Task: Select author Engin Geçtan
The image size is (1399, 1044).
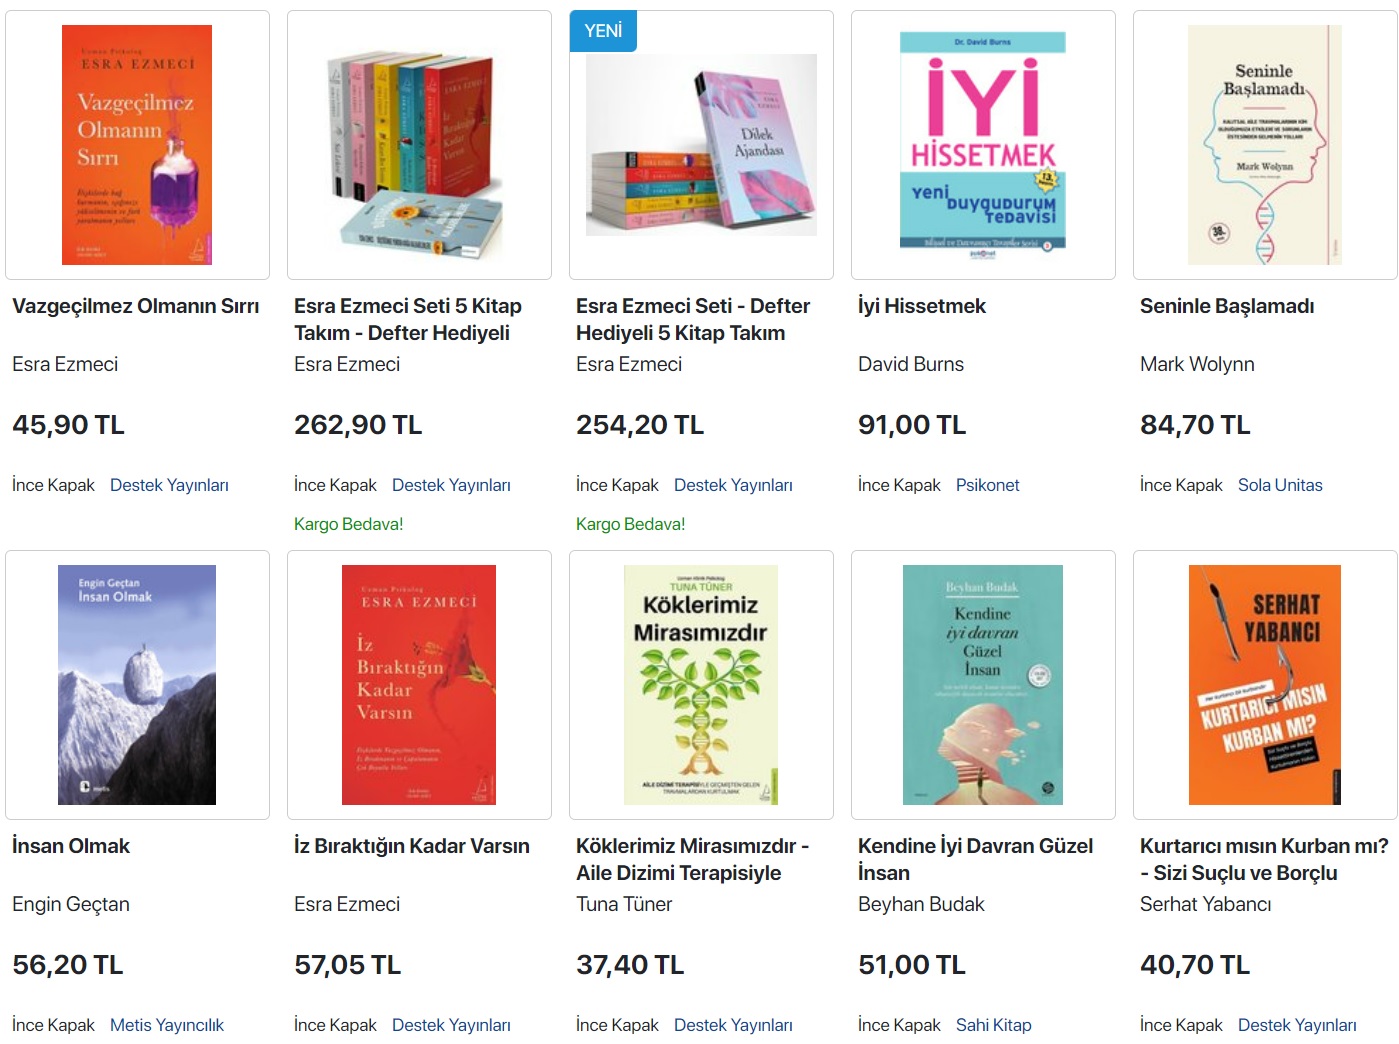Action: tap(71, 904)
